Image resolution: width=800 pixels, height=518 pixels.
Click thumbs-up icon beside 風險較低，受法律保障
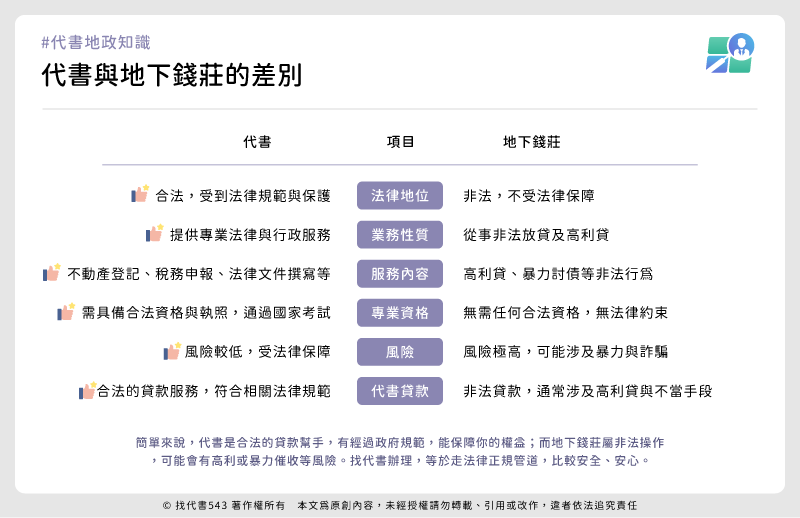(x=171, y=352)
